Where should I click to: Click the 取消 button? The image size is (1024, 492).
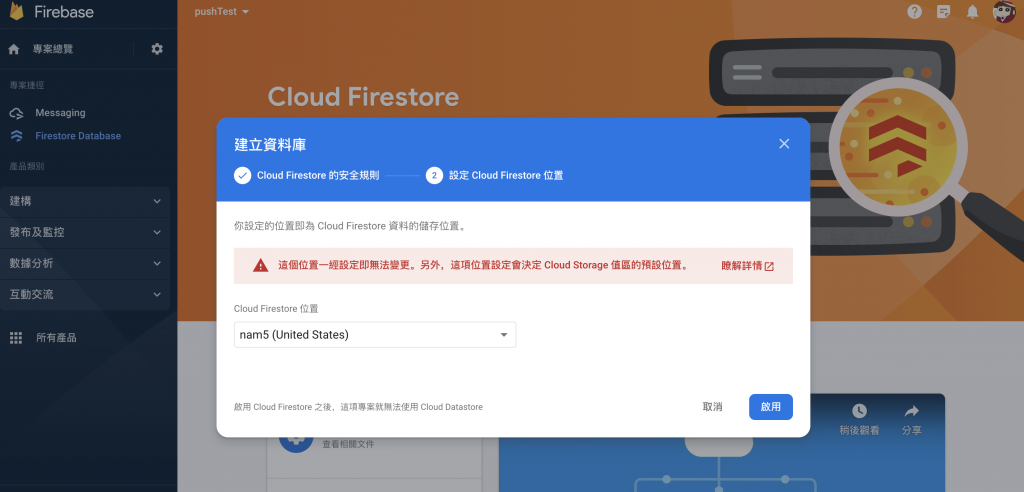click(712, 406)
